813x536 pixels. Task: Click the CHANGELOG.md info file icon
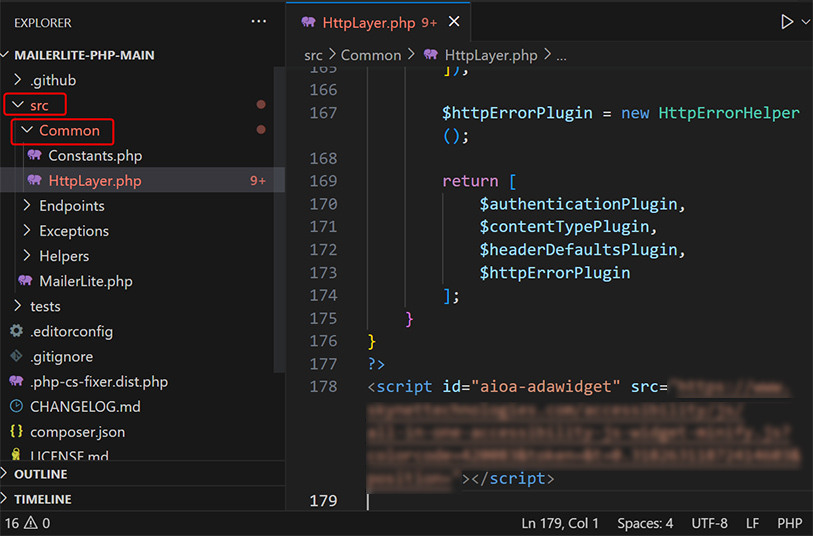16,407
